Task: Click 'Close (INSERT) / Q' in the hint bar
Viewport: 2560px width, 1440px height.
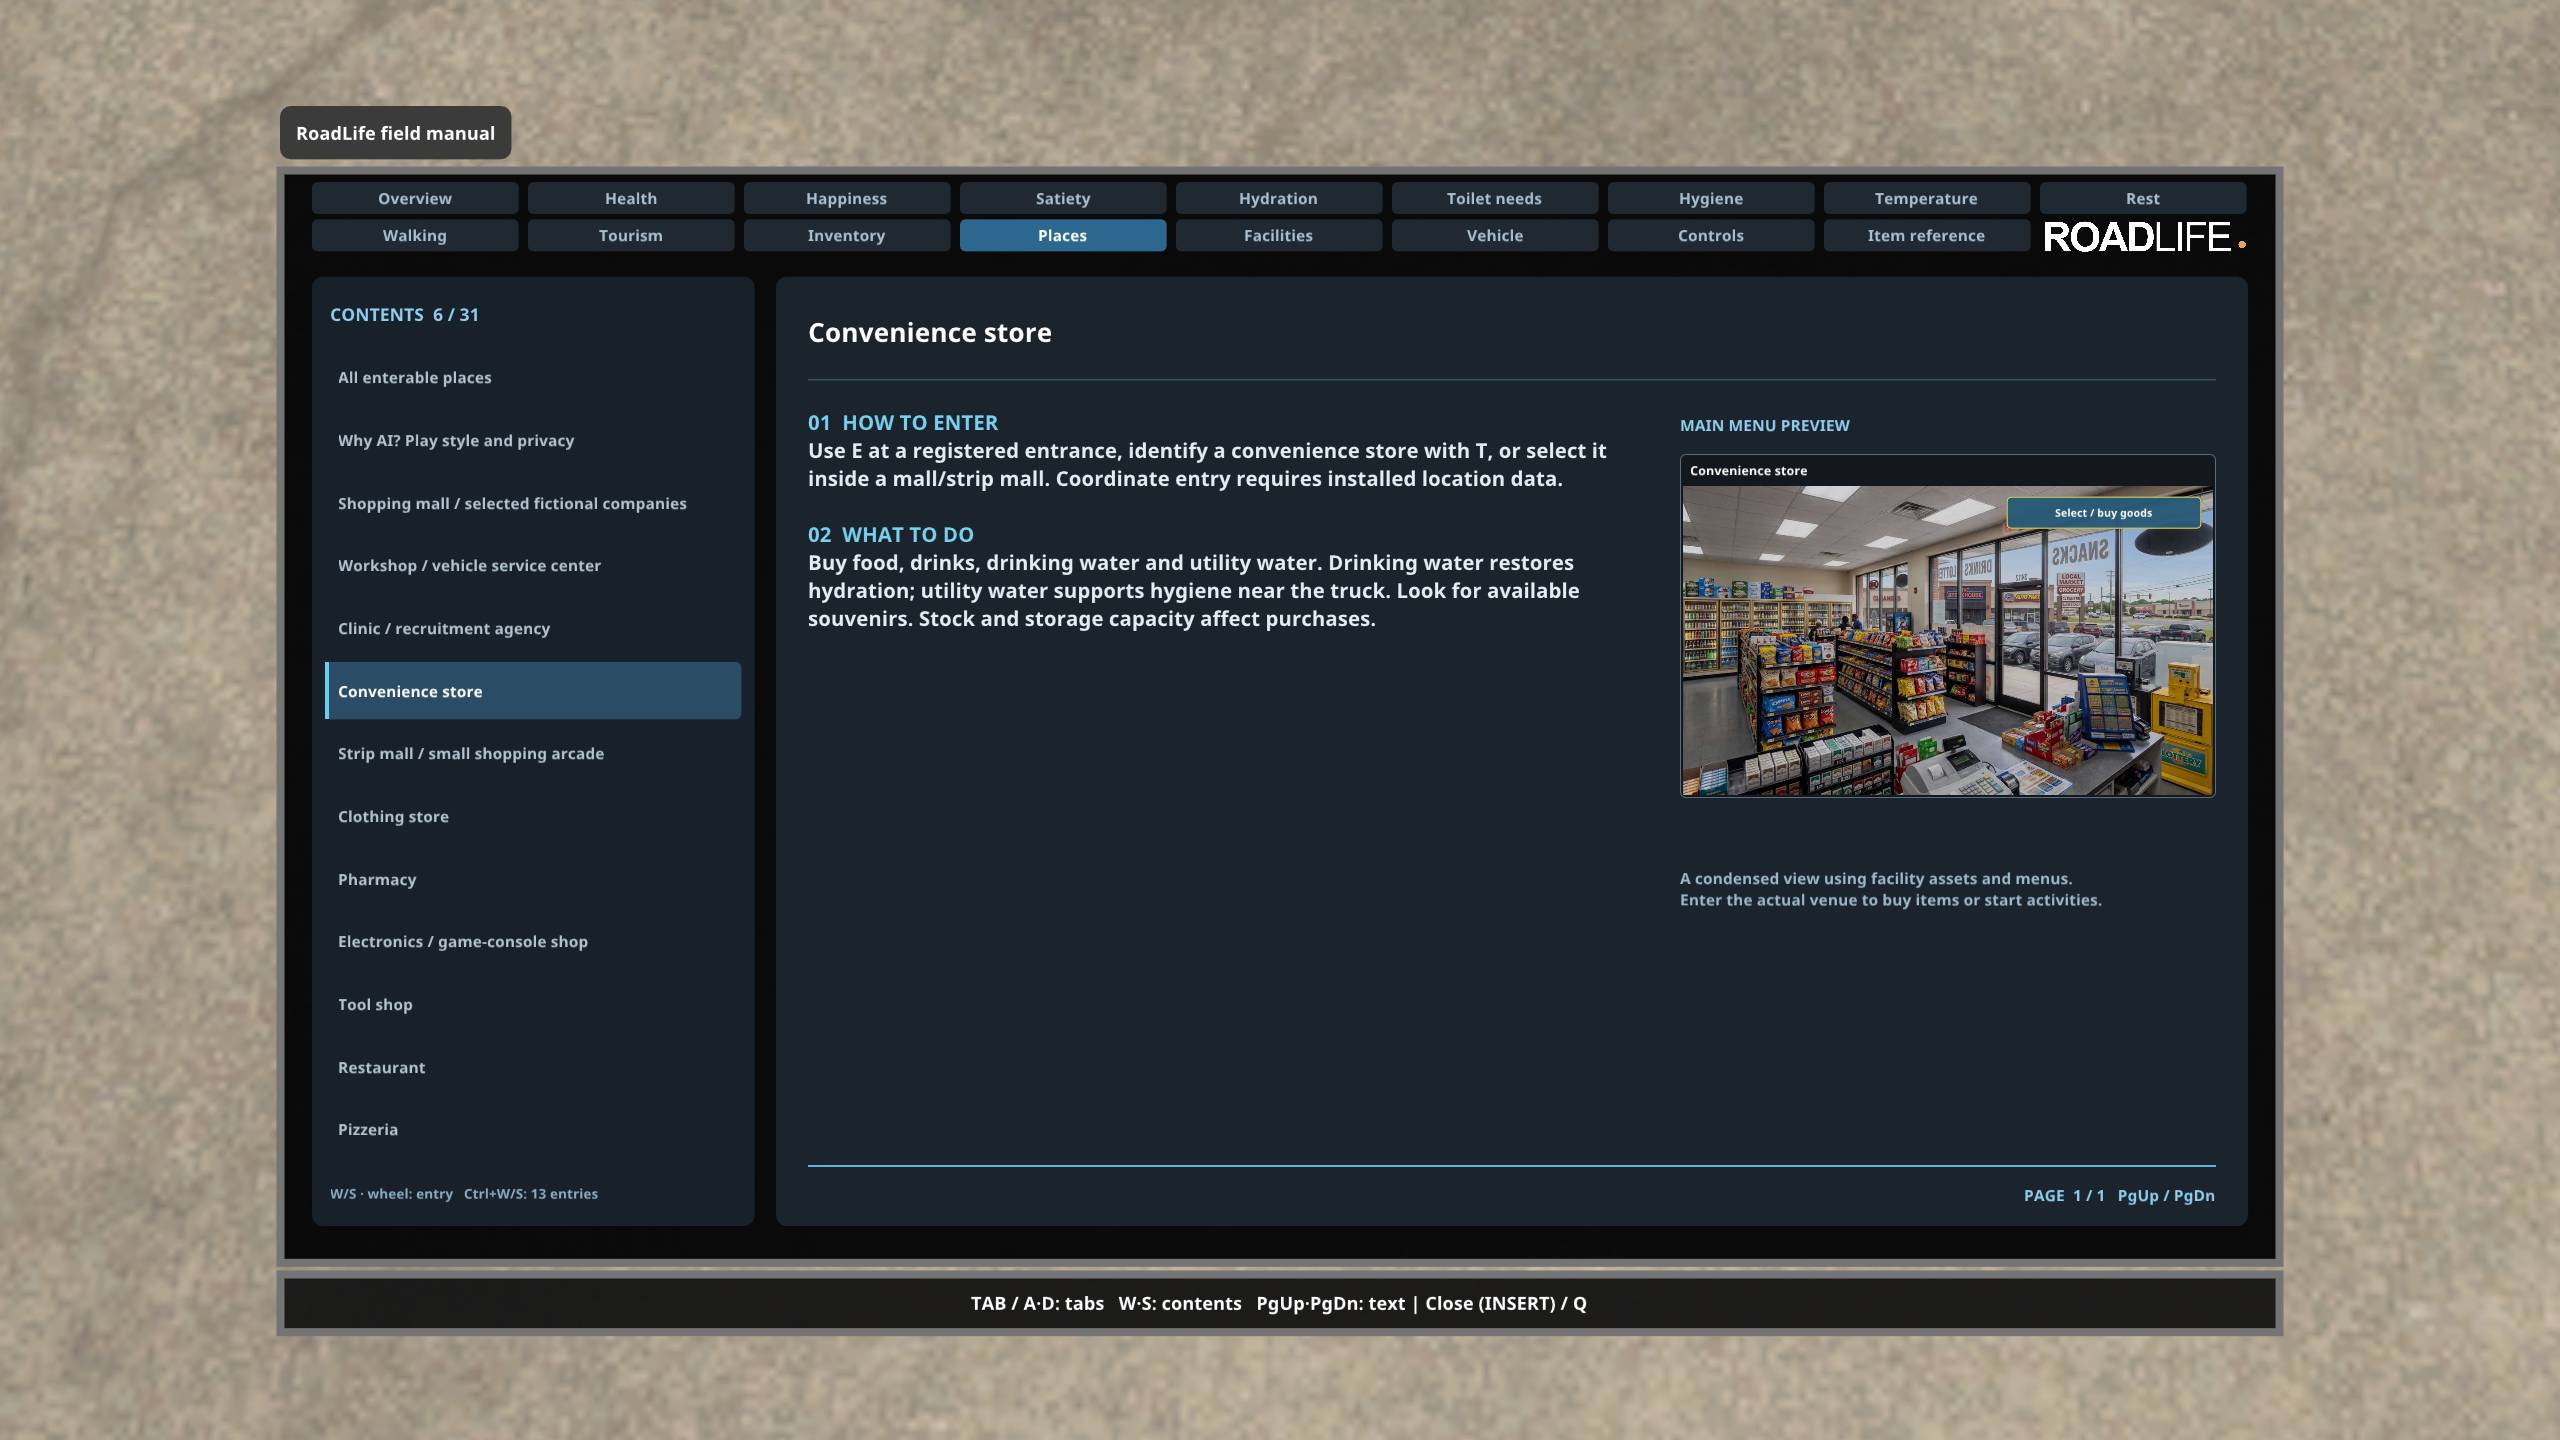Action: (x=1506, y=1303)
